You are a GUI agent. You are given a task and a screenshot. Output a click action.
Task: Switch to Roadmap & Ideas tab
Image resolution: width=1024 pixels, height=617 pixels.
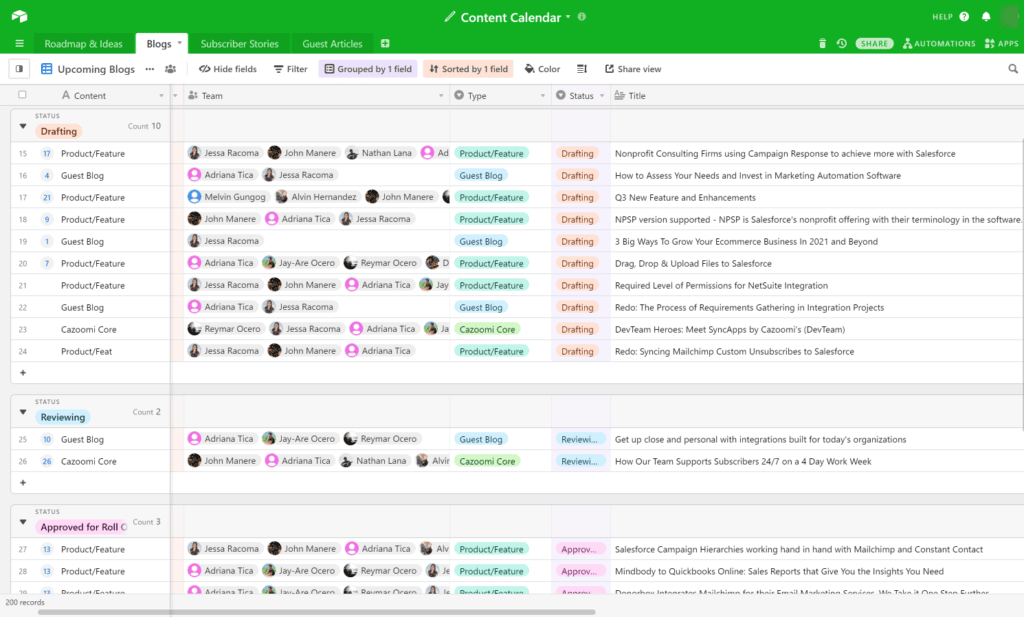click(84, 44)
